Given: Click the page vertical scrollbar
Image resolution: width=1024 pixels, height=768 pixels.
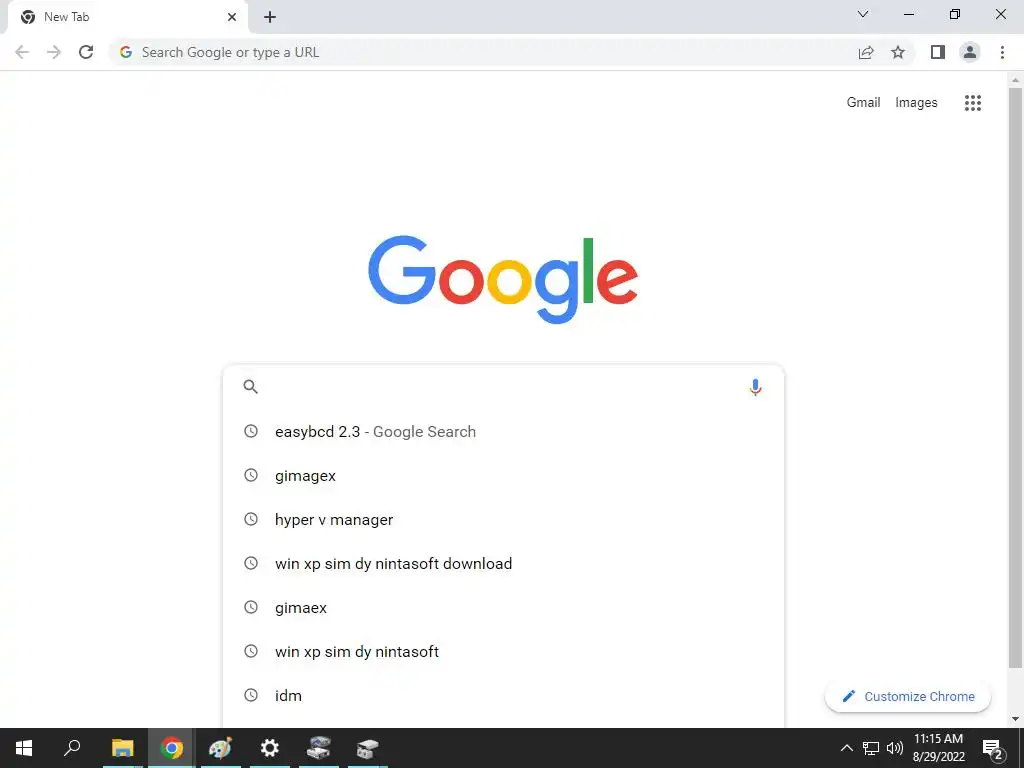Looking at the screenshot, I should 1015,379.
